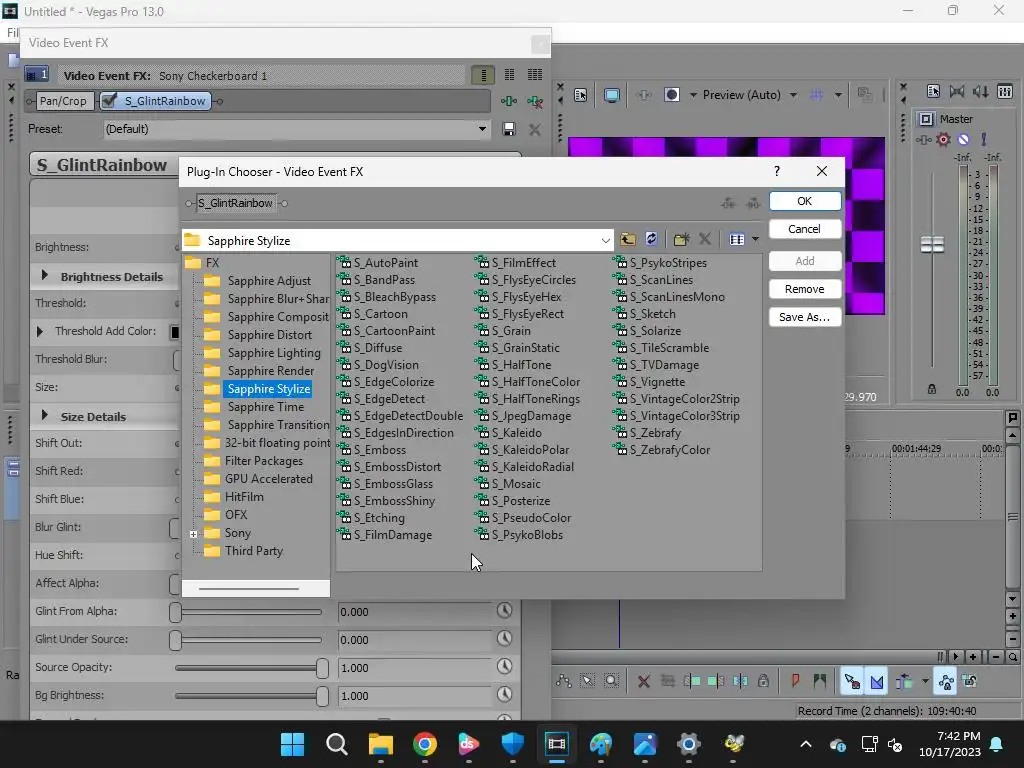The width and height of the screenshot is (1024, 768).
Task: Open File Explorer from taskbar
Action: tap(381, 744)
